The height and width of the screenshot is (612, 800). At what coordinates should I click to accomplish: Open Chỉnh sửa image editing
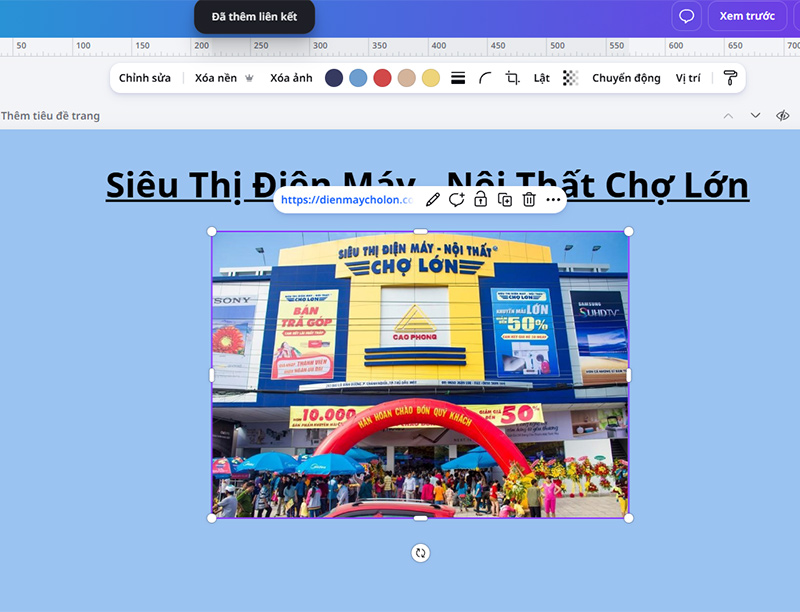tap(145, 78)
